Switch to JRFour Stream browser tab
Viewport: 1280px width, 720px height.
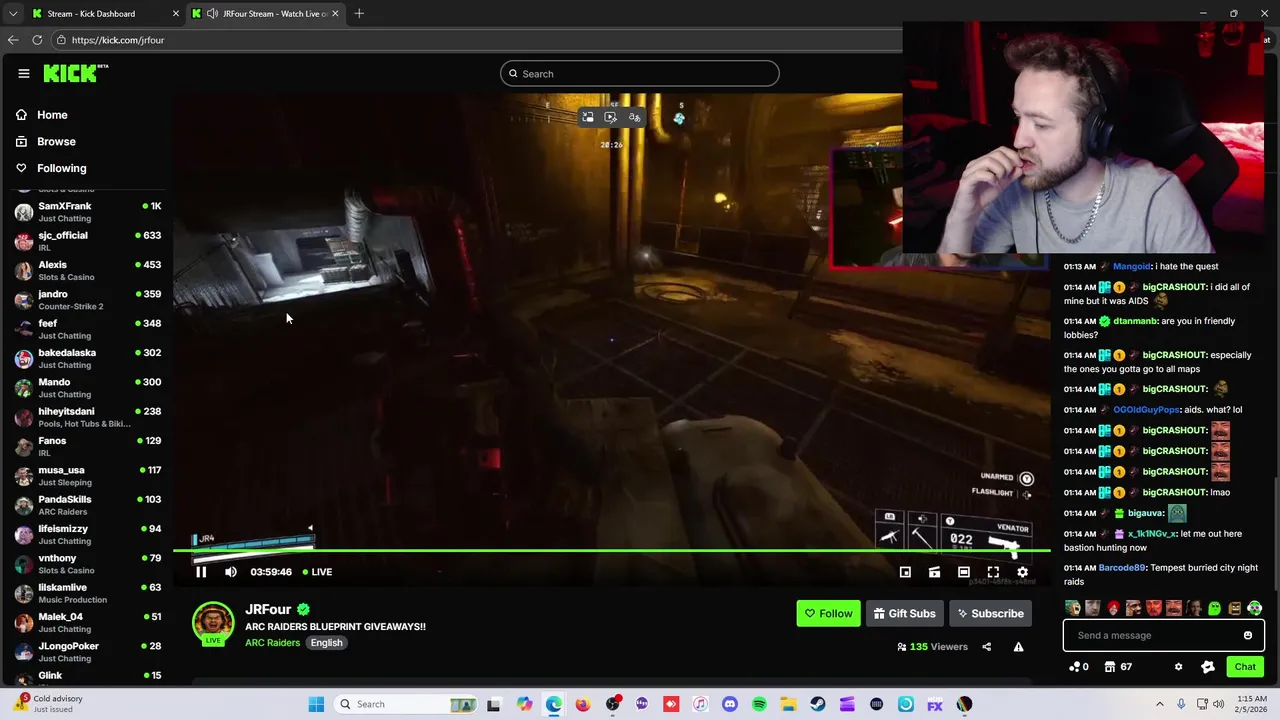(x=266, y=14)
